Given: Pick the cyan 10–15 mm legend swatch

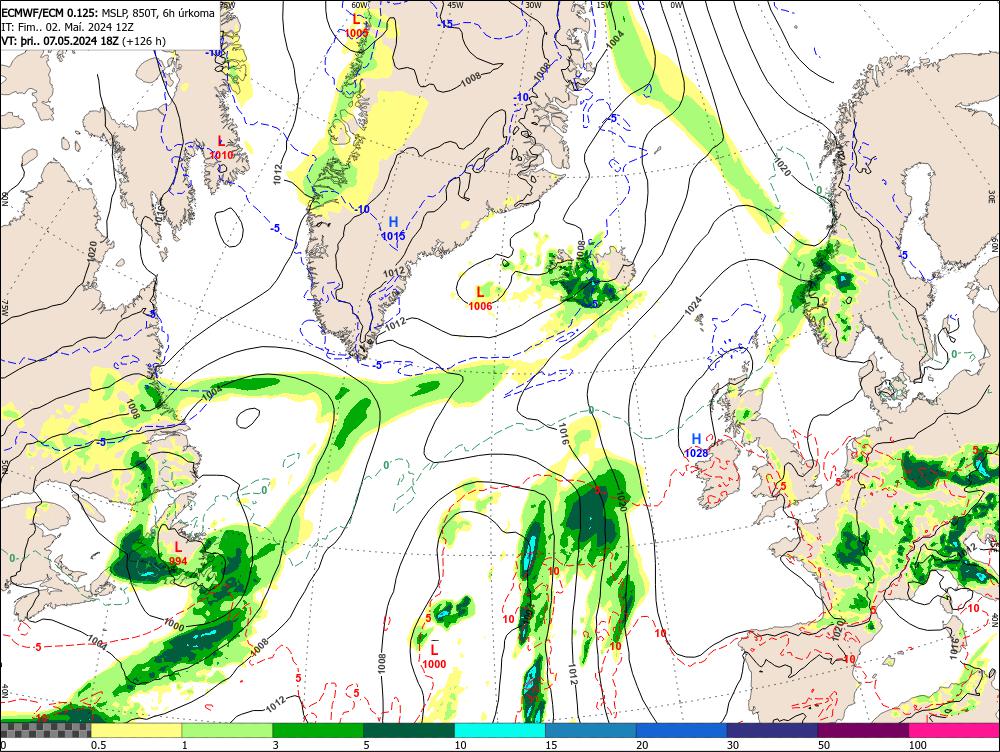Looking at the screenshot, I should (499, 730).
